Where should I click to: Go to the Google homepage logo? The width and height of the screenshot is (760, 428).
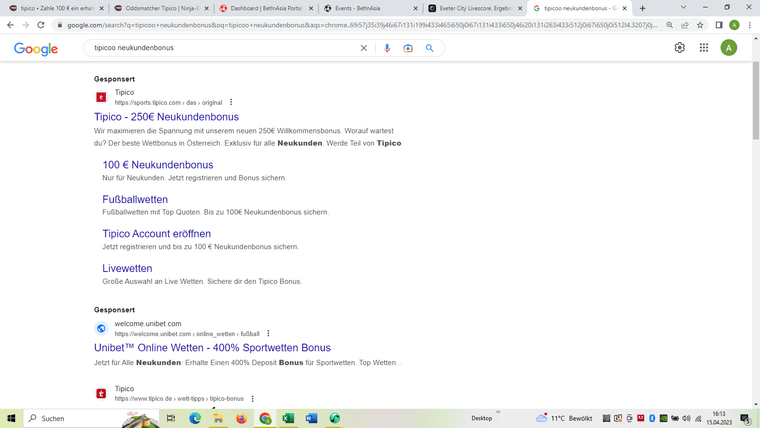(x=36, y=48)
